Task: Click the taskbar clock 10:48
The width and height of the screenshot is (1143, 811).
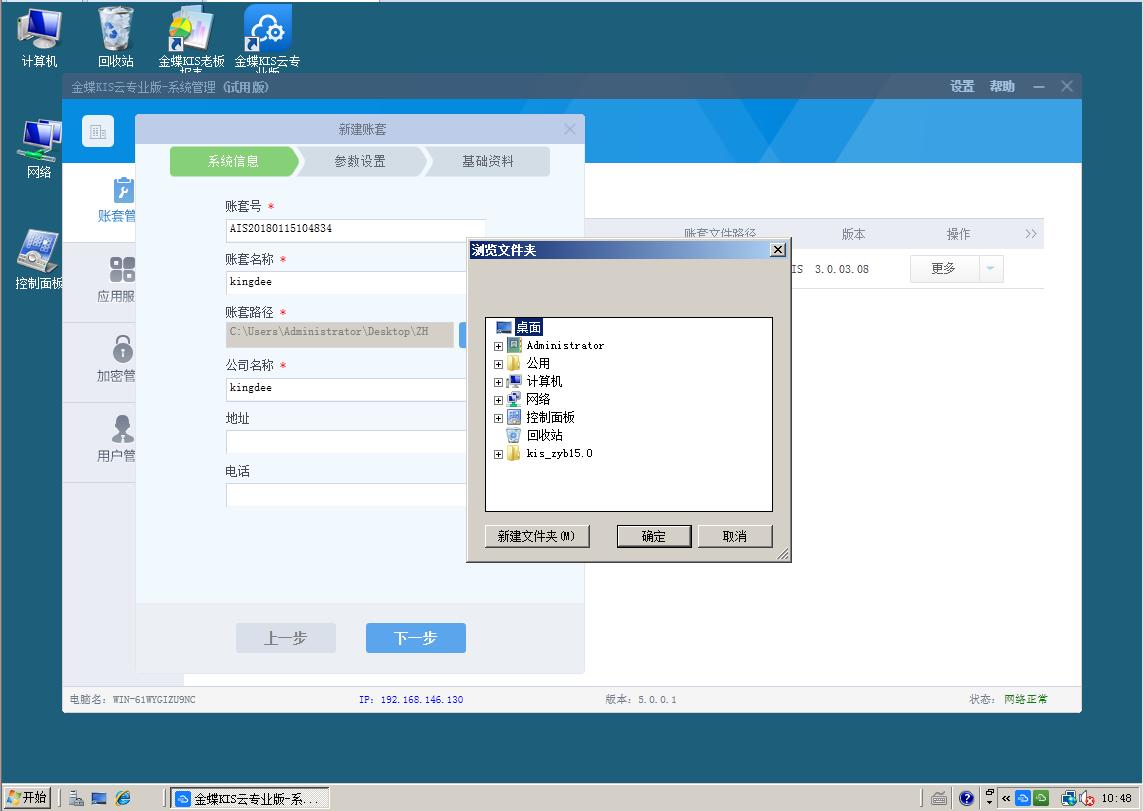Action: (1117, 799)
